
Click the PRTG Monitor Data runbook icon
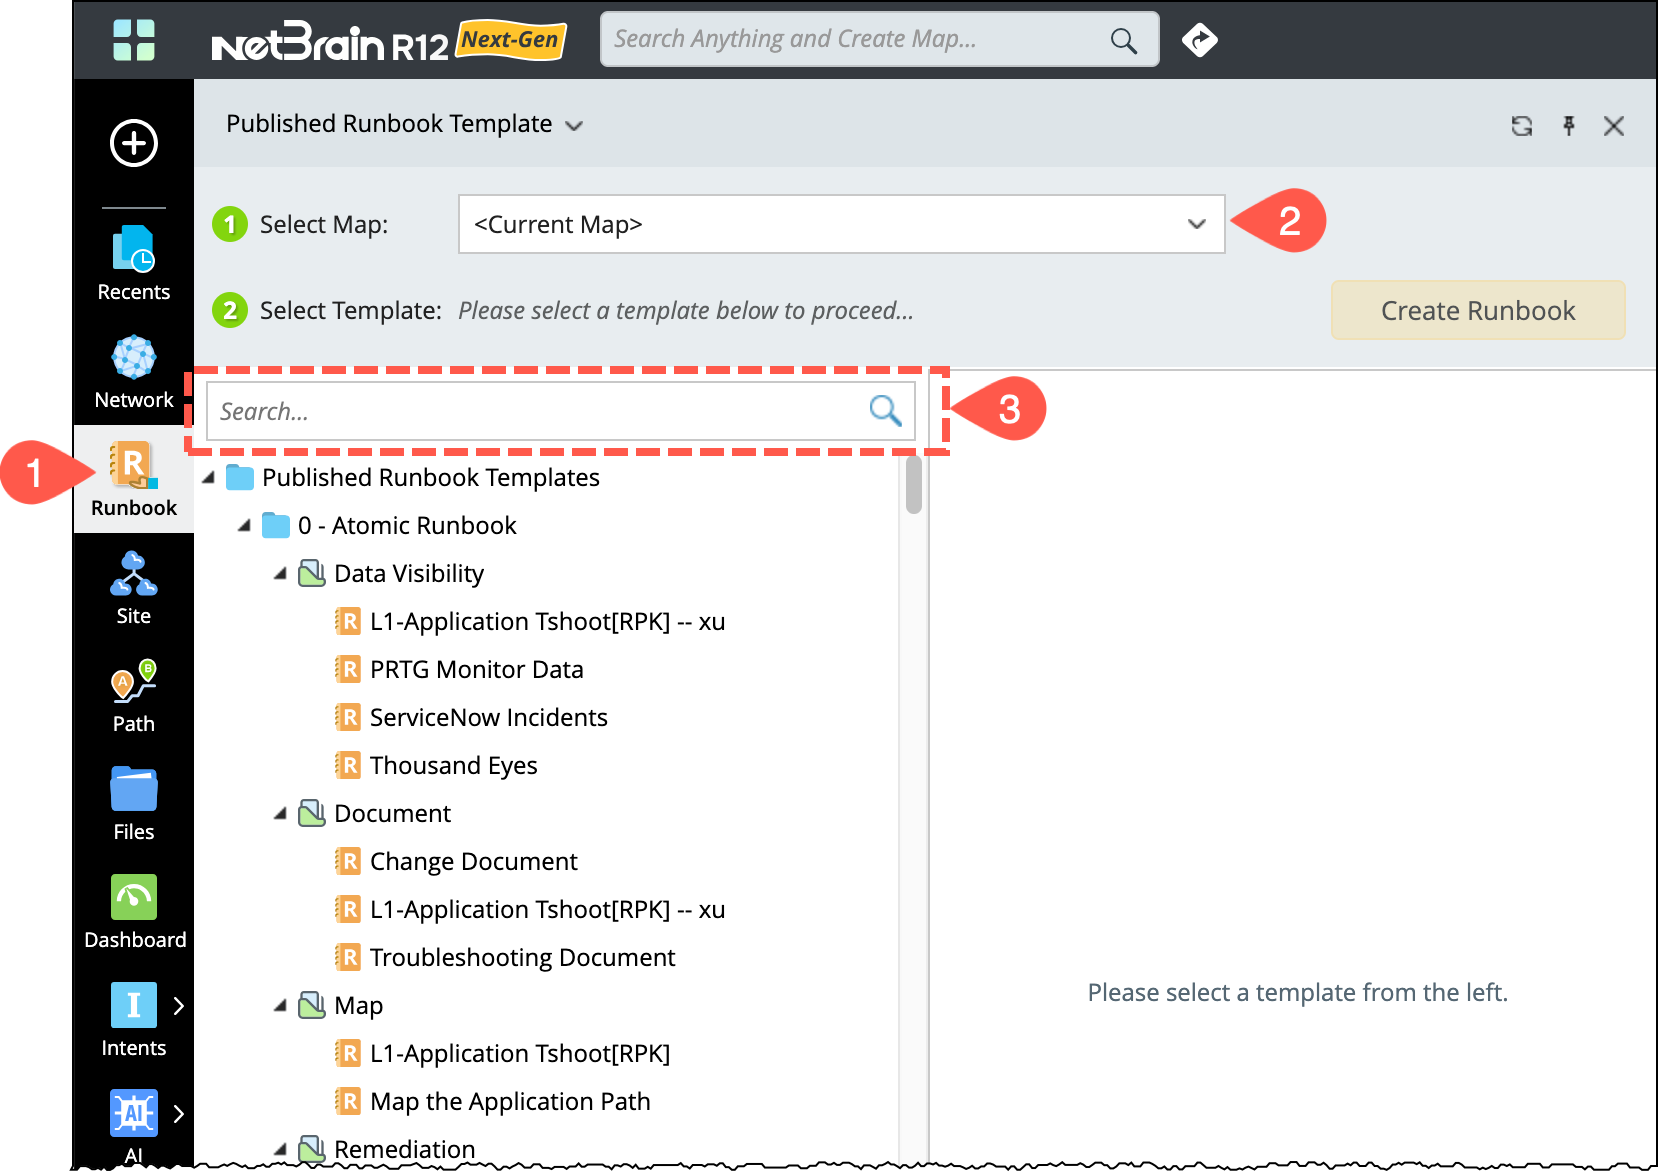tap(347, 669)
